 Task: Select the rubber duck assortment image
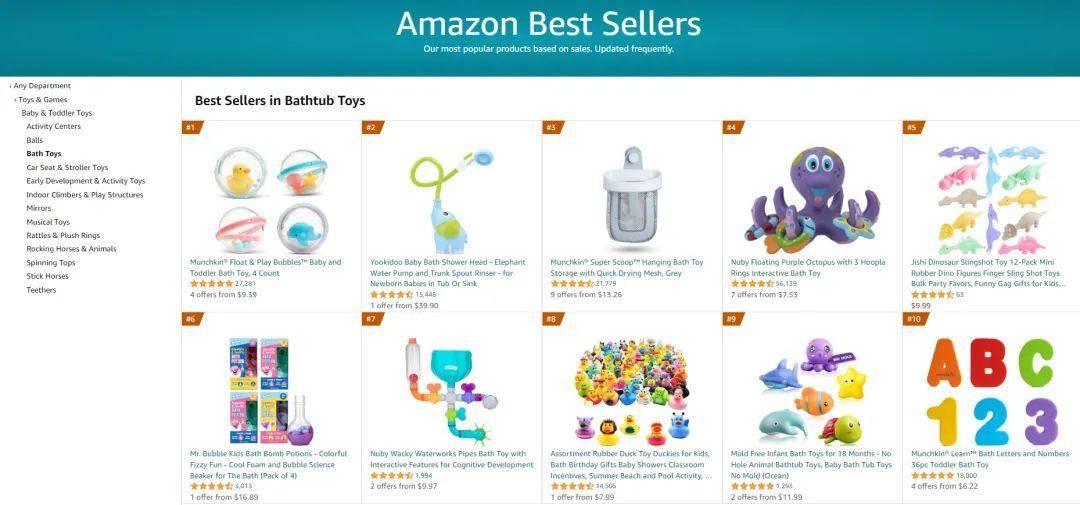coord(632,391)
